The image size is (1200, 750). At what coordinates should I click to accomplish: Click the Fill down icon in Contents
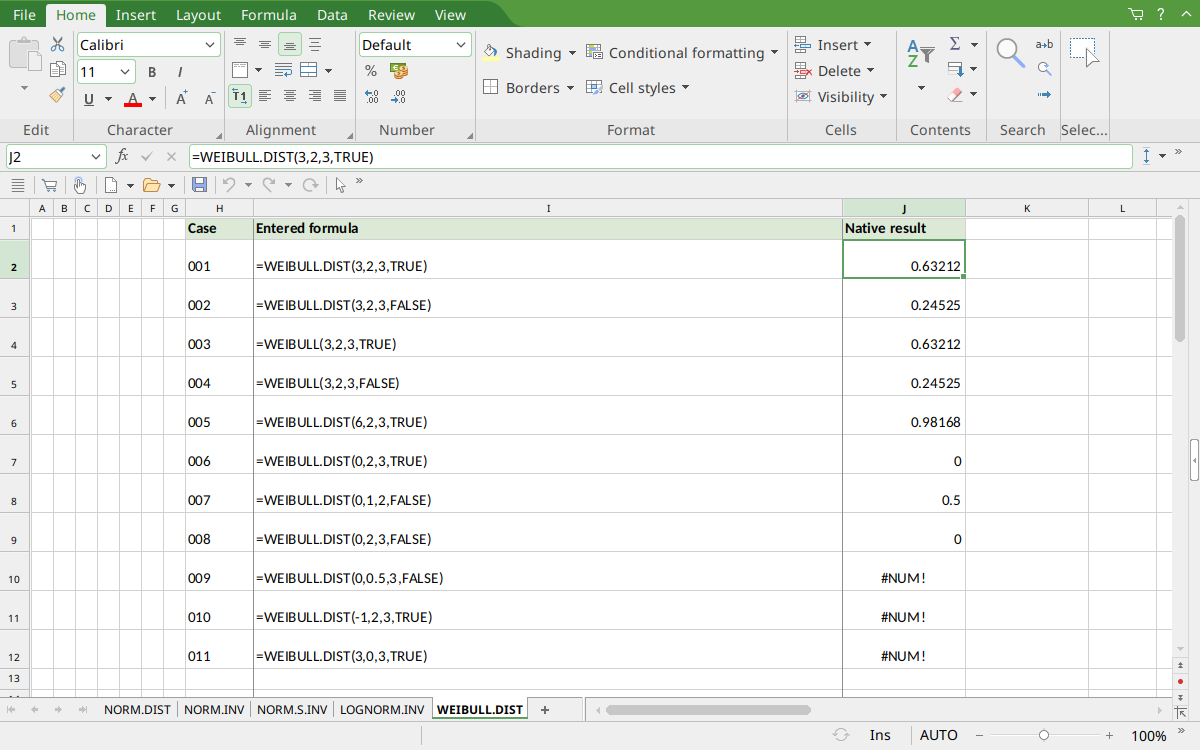click(955, 70)
